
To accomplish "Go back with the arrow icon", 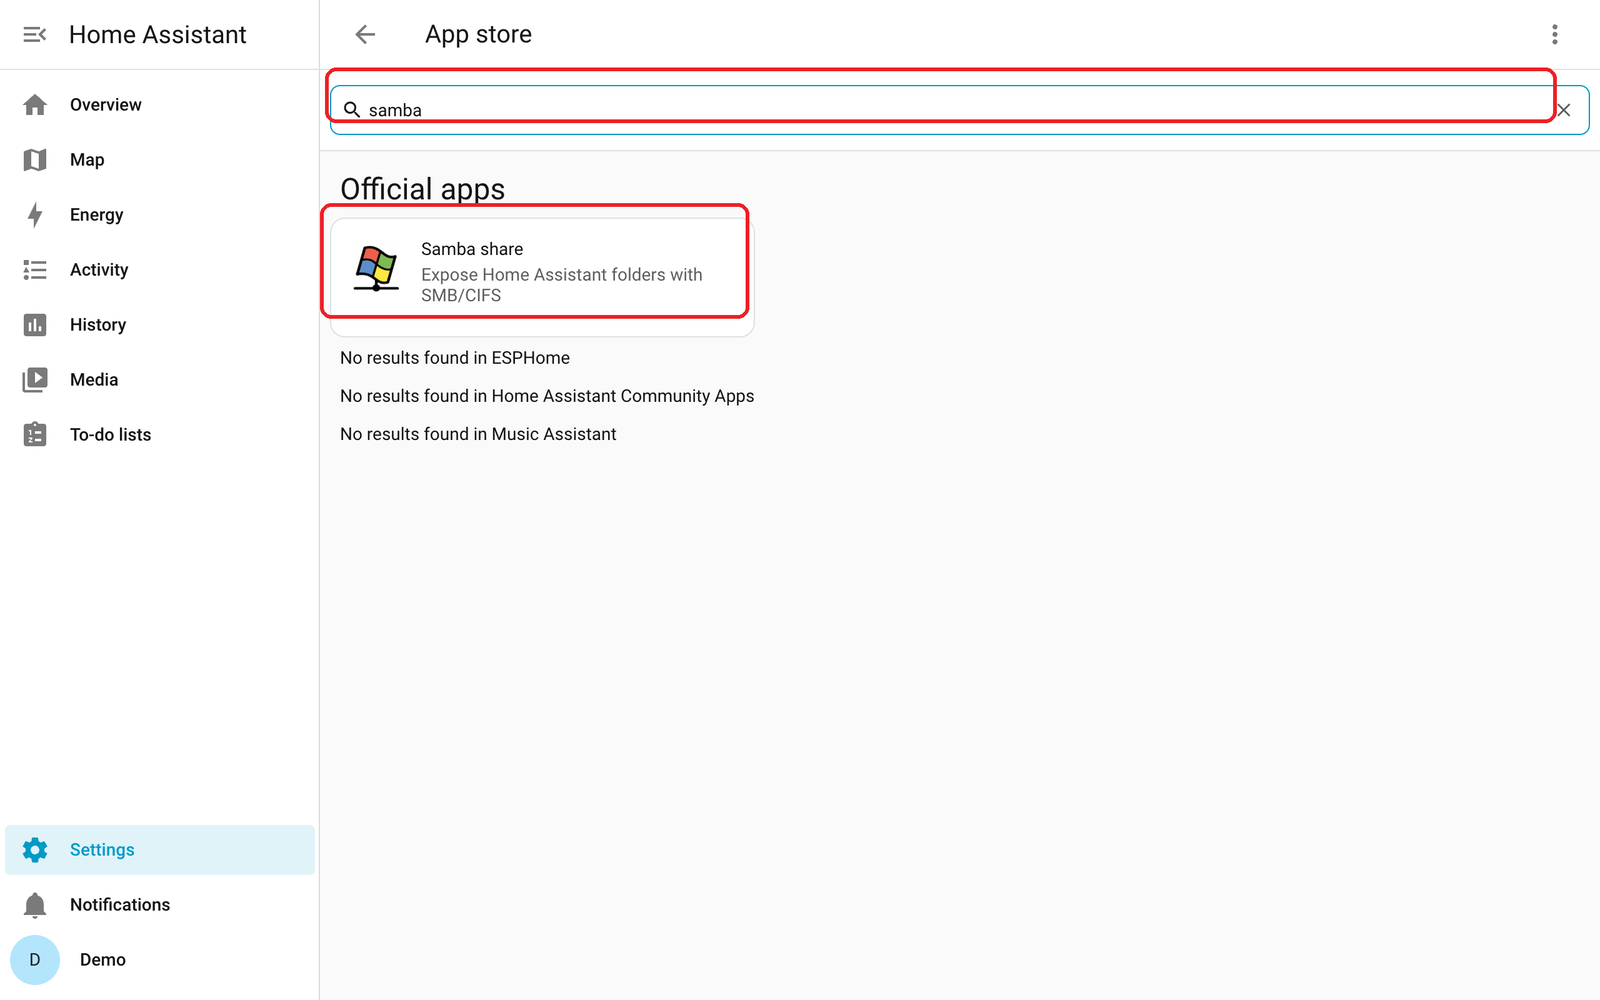I will click(365, 35).
